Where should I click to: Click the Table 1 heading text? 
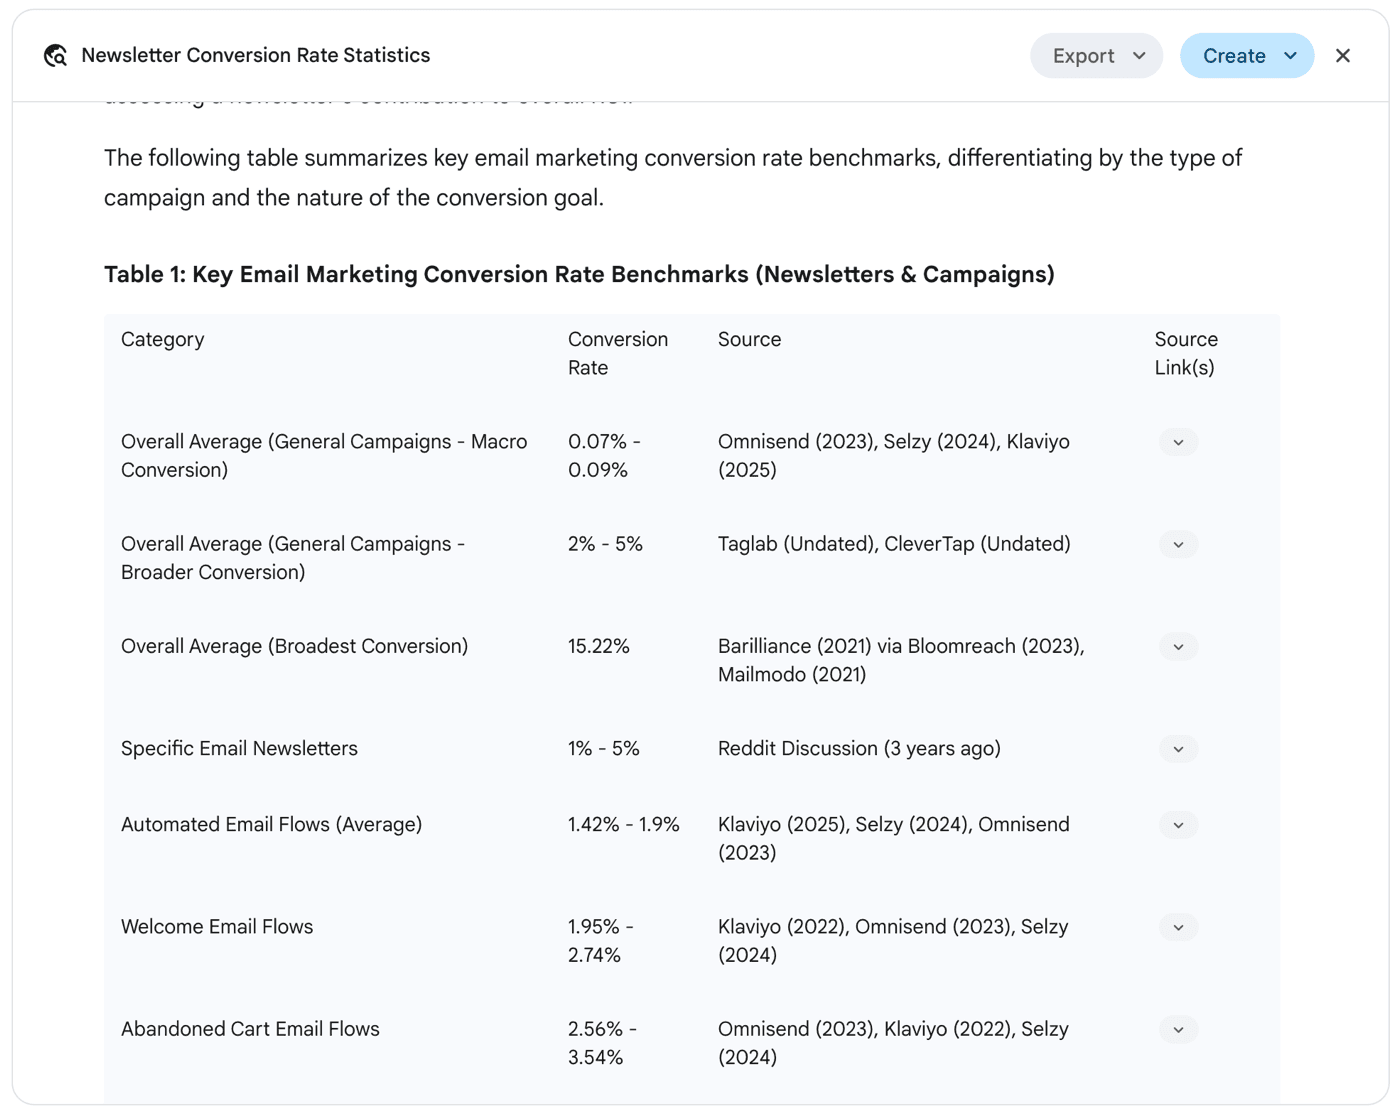tap(579, 274)
